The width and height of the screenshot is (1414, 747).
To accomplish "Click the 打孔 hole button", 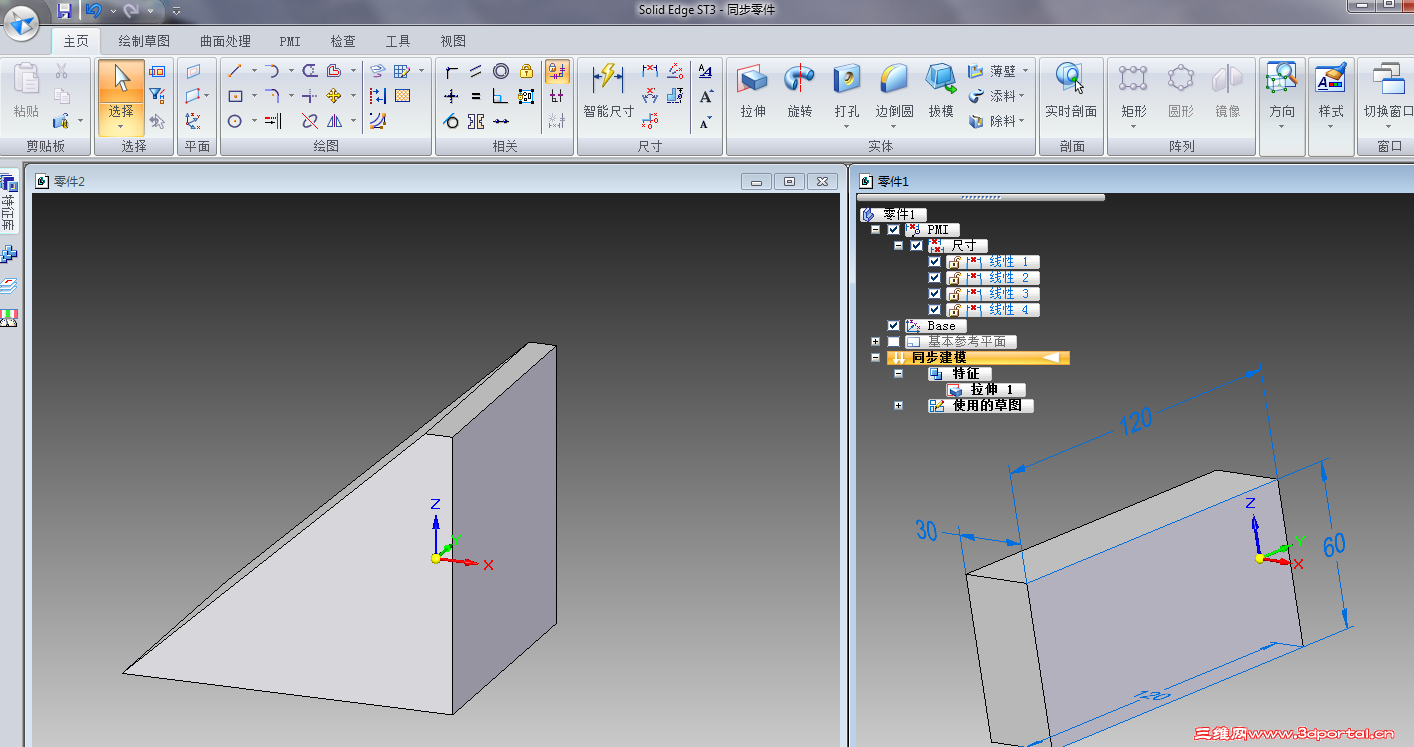I will coord(847,96).
